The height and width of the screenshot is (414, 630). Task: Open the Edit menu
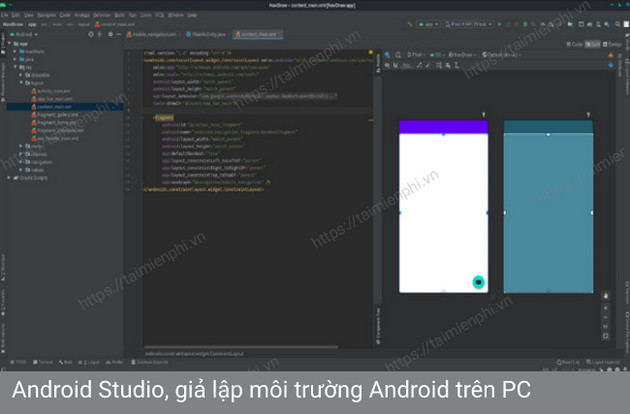point(16,15)
